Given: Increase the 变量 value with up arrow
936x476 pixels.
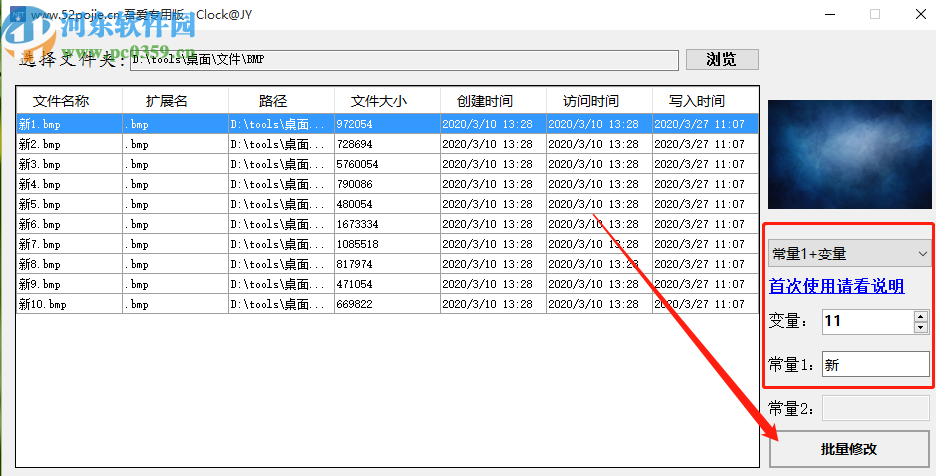Looking at the screenshot, I should pyautogui.click(x=921, y=317).
